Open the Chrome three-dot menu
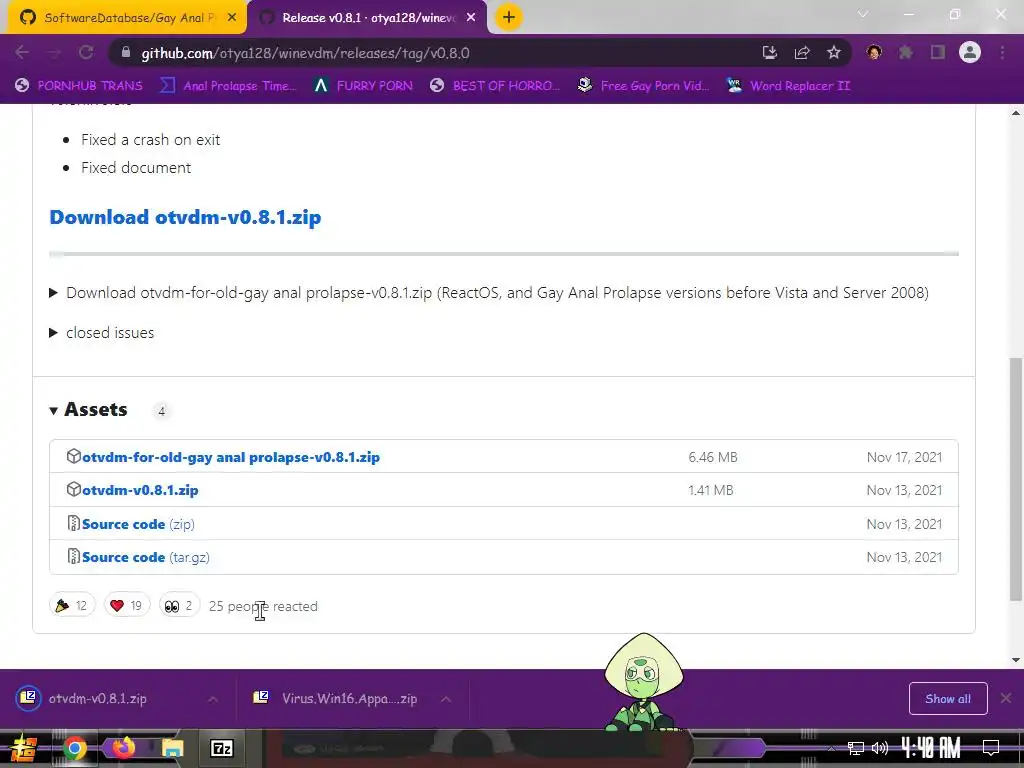 1002,52
